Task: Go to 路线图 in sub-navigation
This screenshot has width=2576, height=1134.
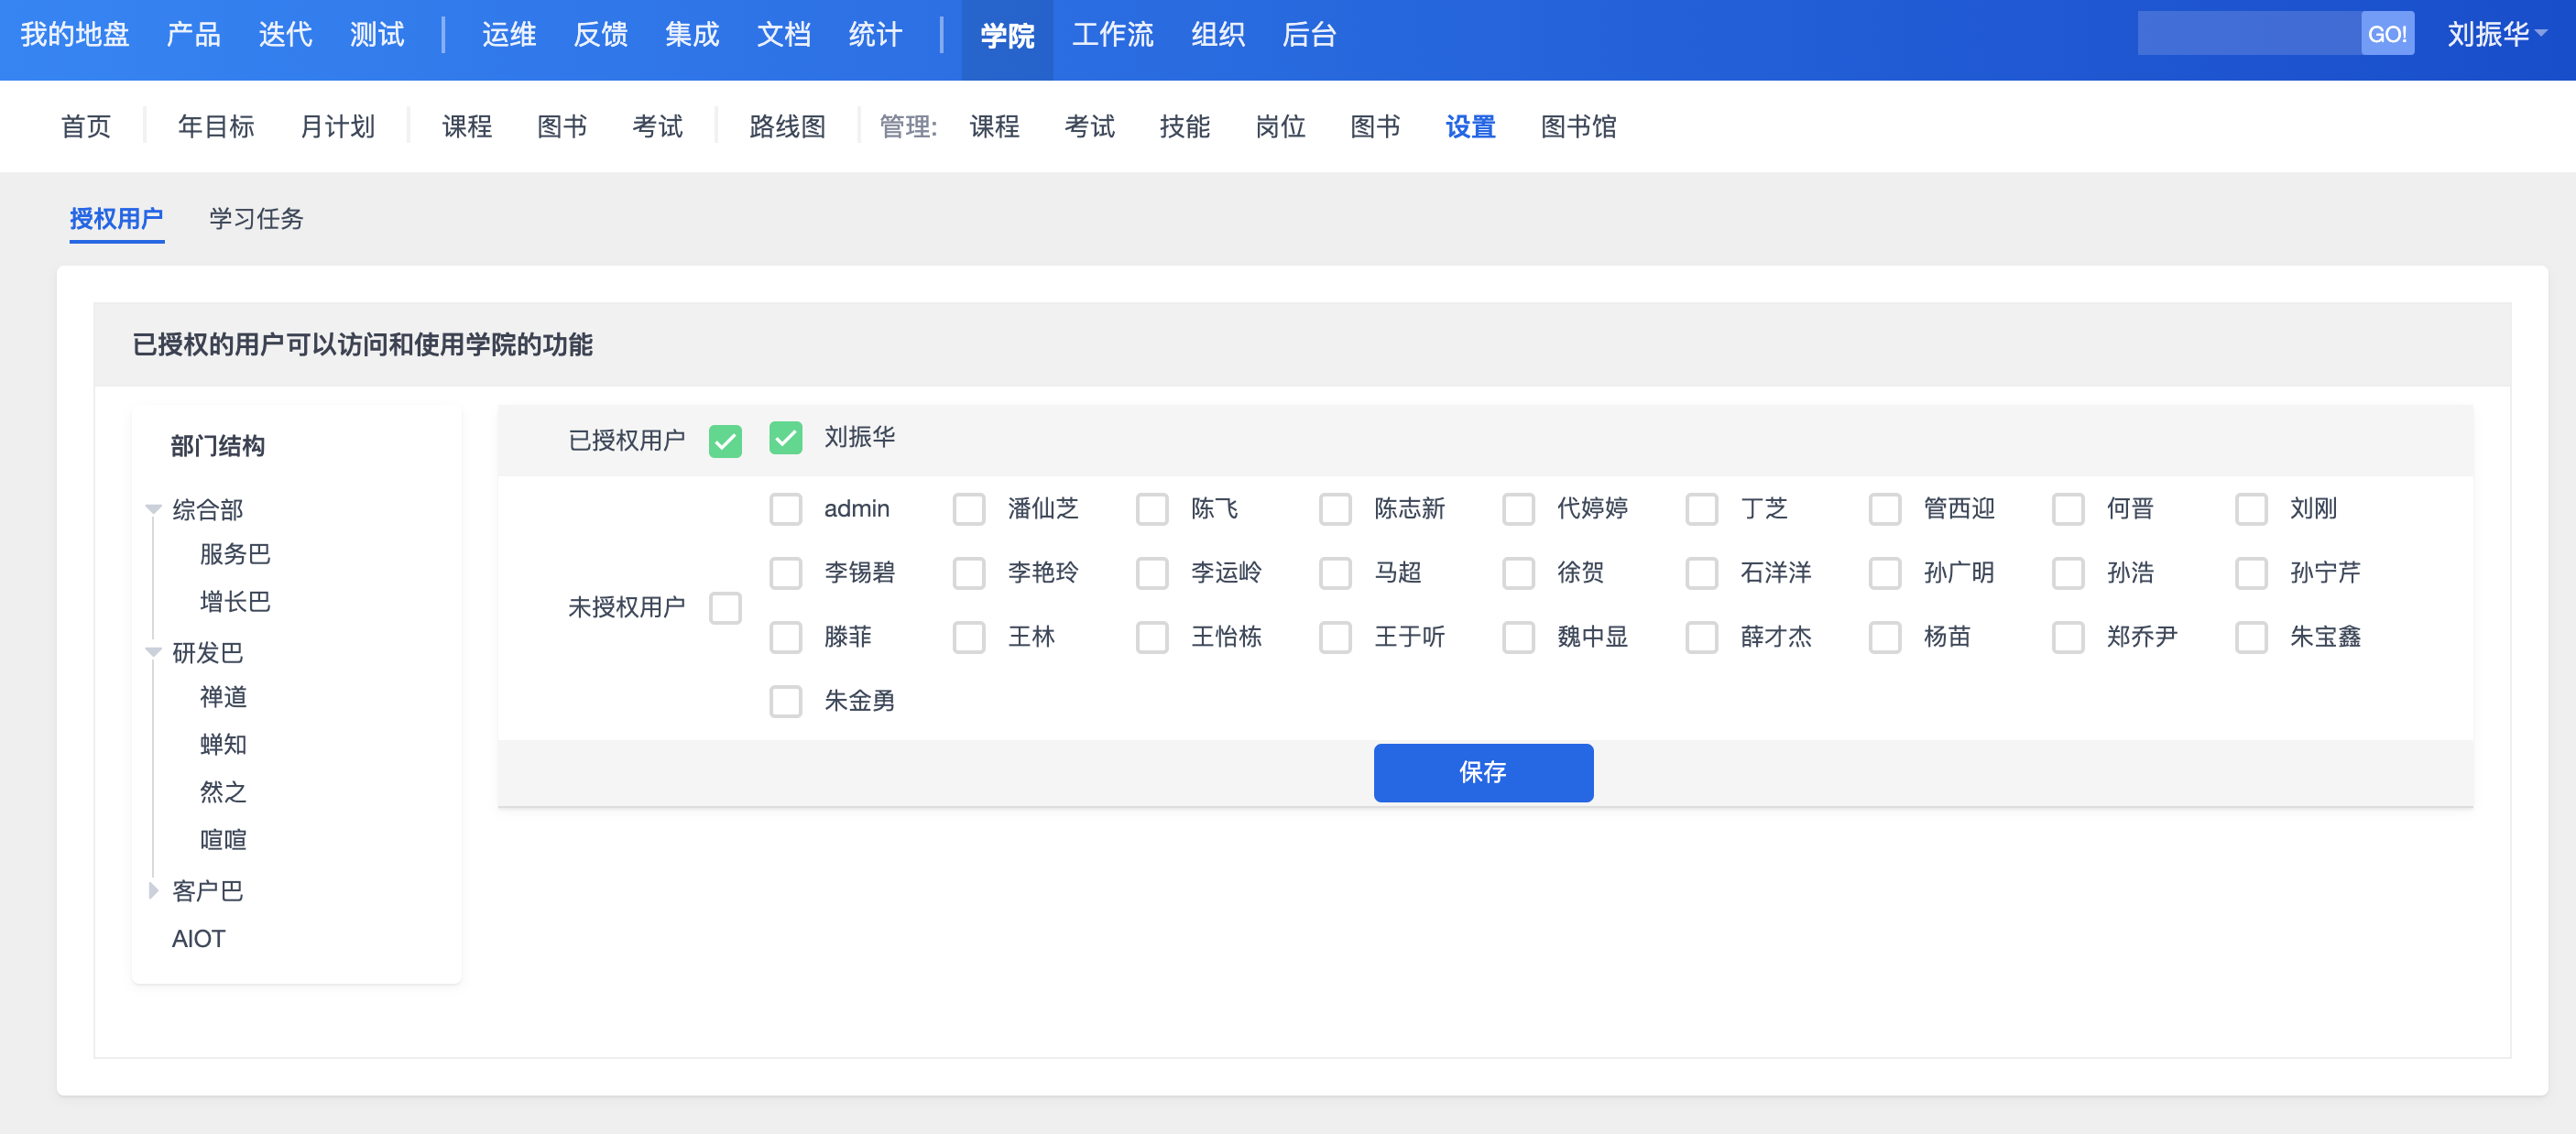Action: click(x=787, y=127)
